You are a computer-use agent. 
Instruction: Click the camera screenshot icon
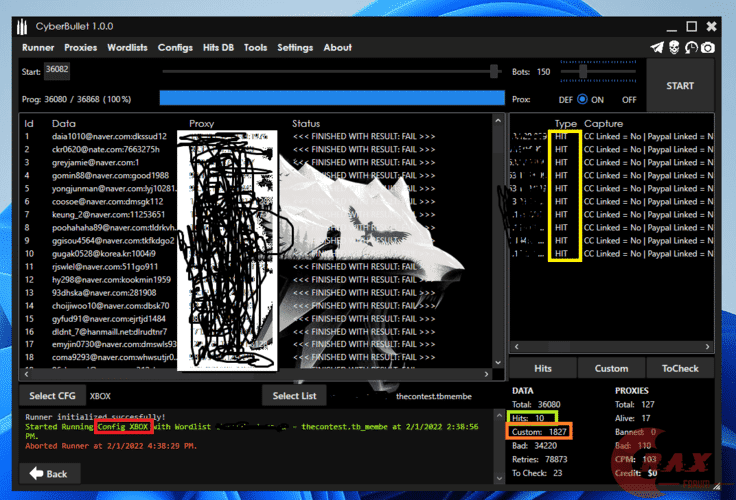(708, 47)
